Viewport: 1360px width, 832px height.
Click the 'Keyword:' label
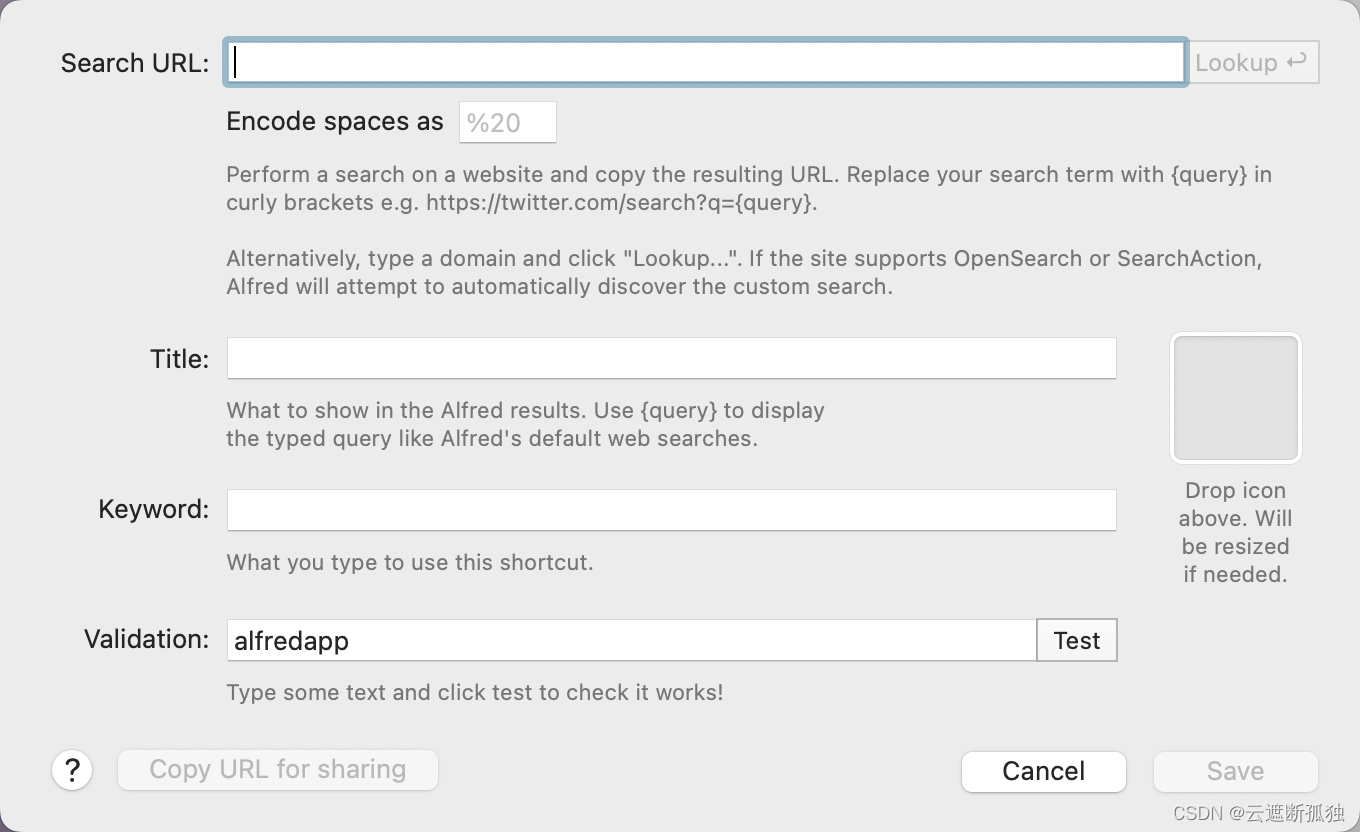coord(154,509)
